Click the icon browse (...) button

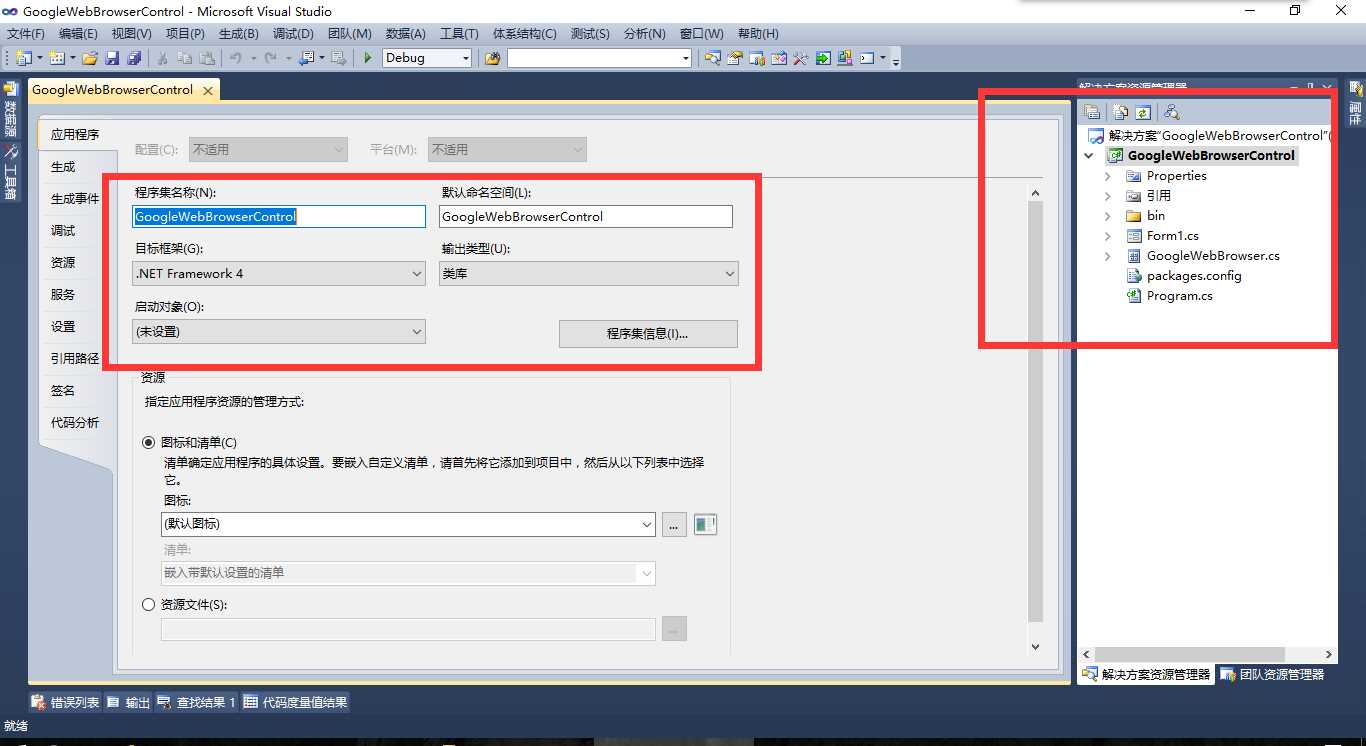coord(674,524)
